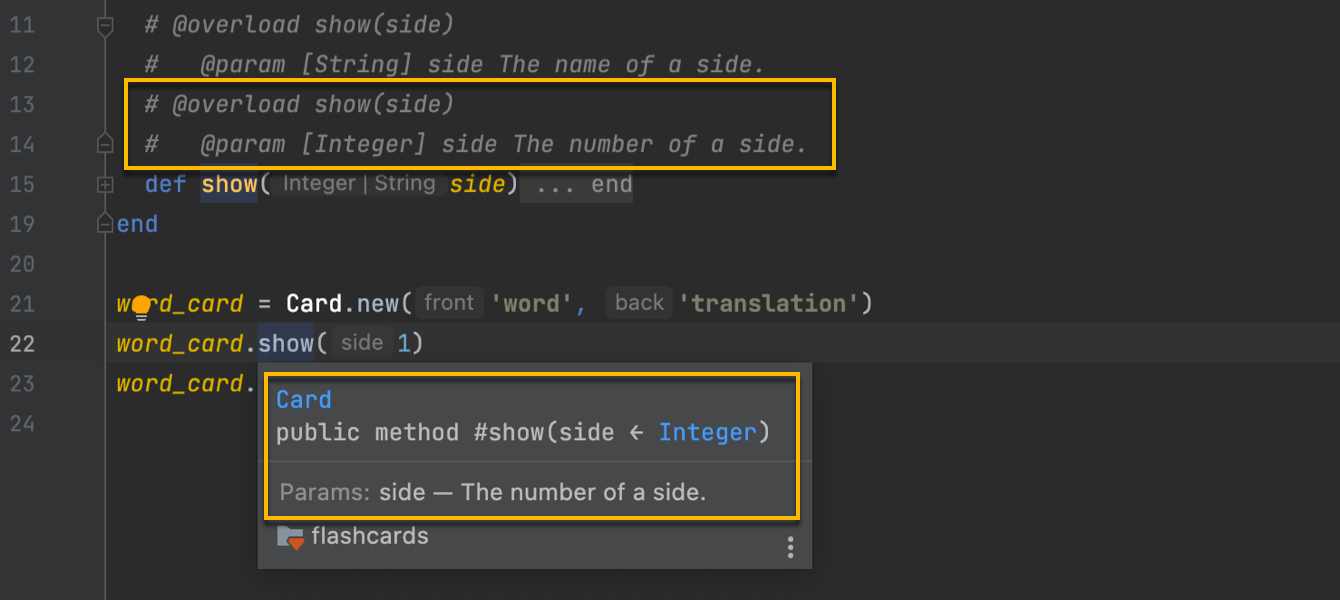Click line number 22 in the gutter
This screenshot has height=600, width=1340.
pyautogui.click(x=22, y=344)
